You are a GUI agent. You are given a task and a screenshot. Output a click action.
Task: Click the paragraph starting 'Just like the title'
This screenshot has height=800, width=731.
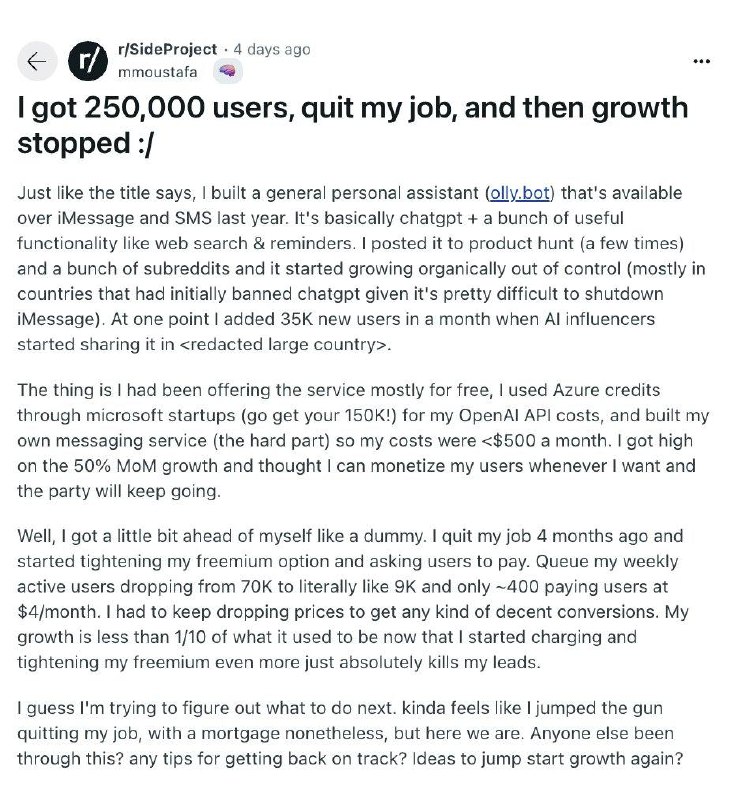pos(350,266)
